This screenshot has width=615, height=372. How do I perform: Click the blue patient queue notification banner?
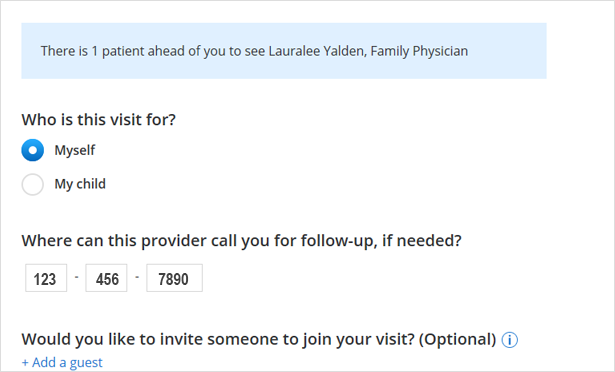284,51
